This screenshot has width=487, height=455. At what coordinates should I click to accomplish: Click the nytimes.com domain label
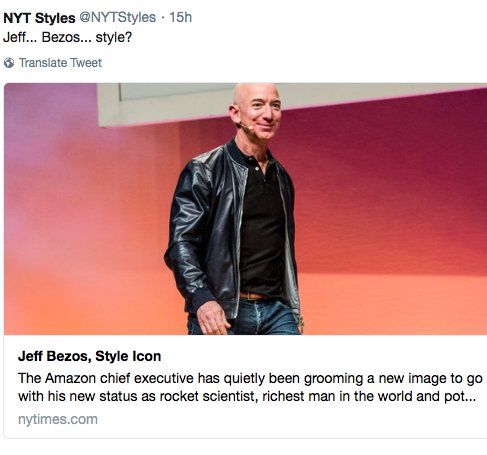pyautogui.click(x=58, y=419)
